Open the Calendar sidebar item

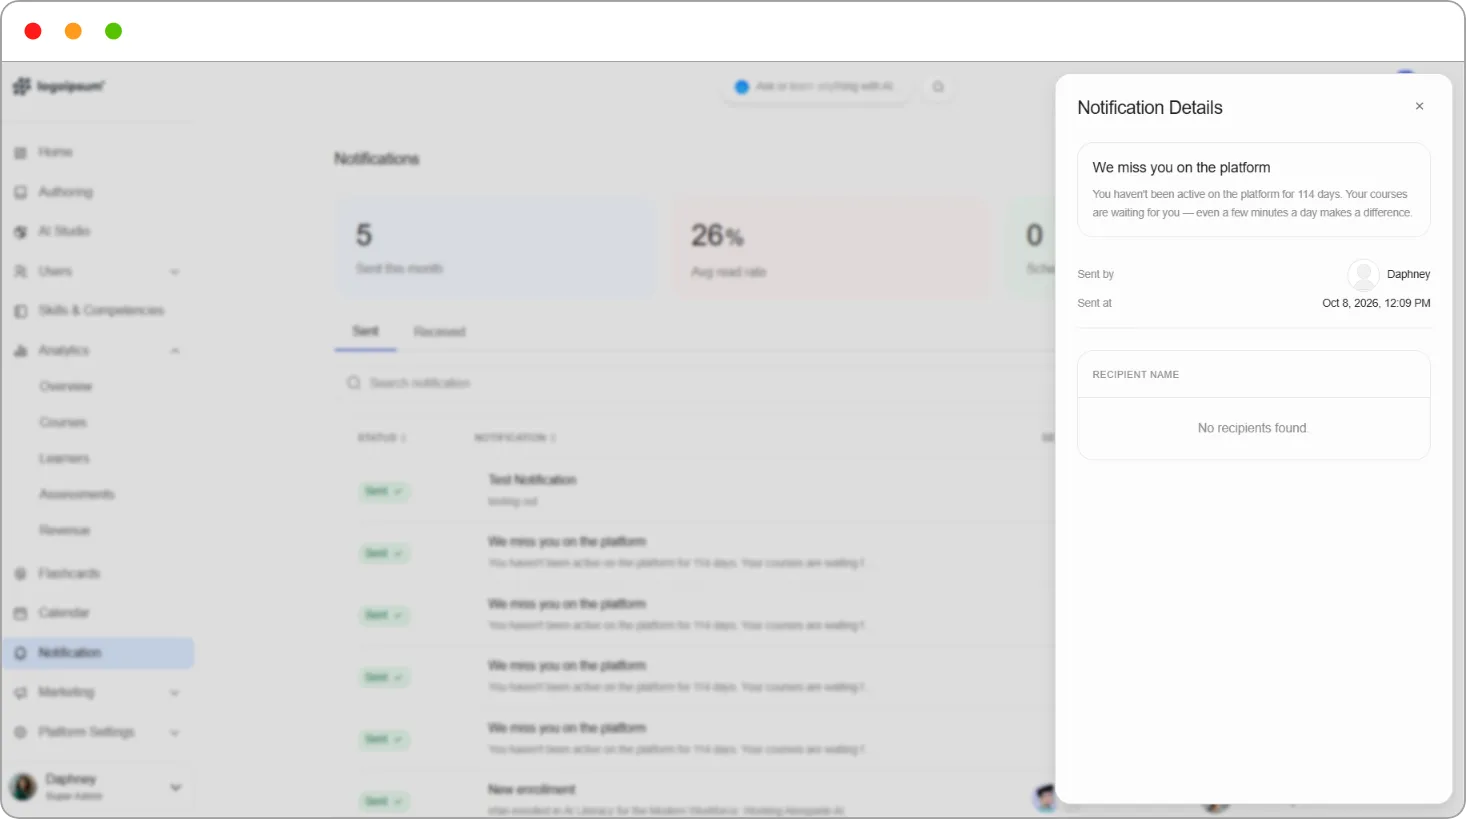64,612
